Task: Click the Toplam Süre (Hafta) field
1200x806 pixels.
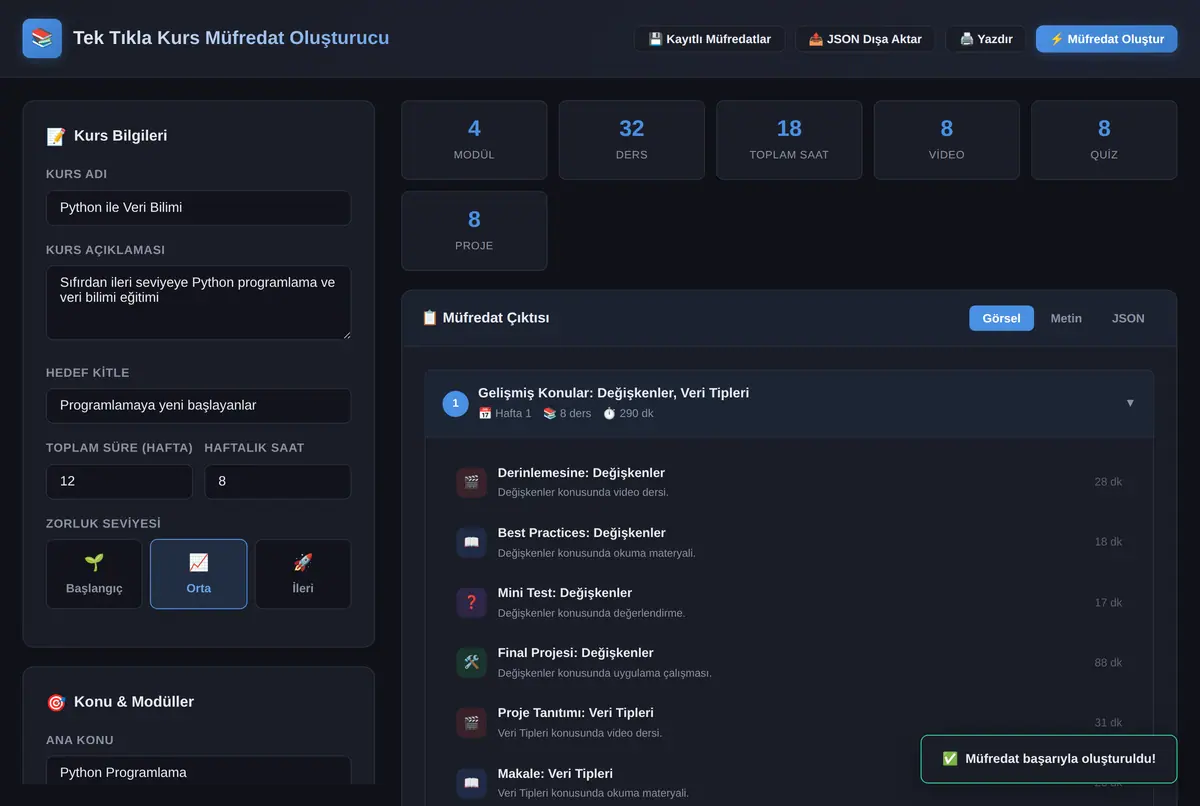Action: [x=119, y=482]
